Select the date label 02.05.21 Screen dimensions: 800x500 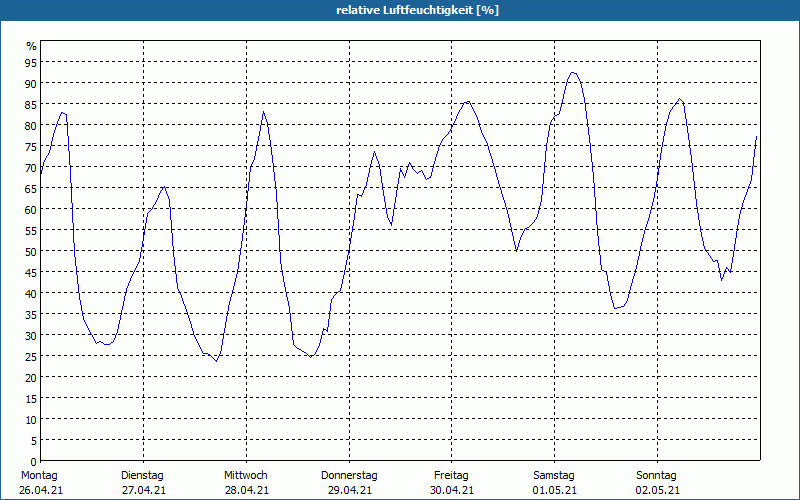click(658, 490)
